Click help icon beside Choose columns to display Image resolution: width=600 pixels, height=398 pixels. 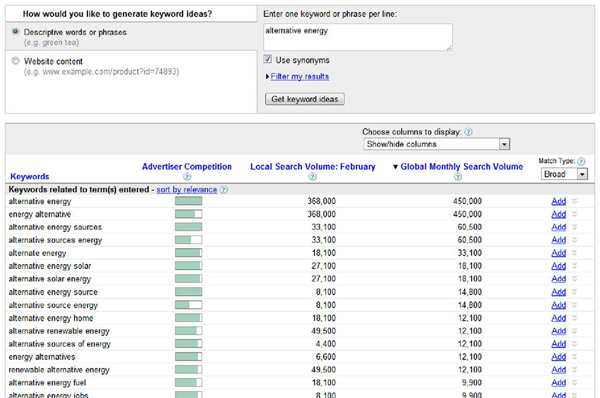(468, 132)
